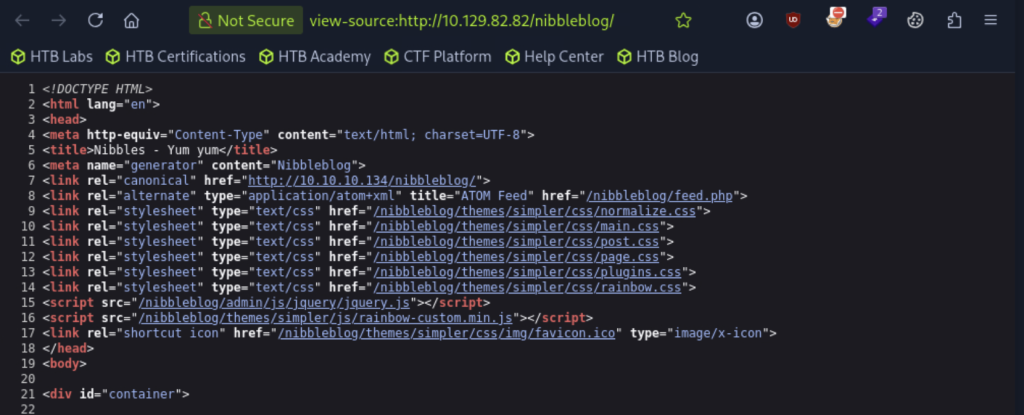This screenshot has width=1024, height=415.
Task: Open the favicon.ico link
Action: [x=447, y=333]
